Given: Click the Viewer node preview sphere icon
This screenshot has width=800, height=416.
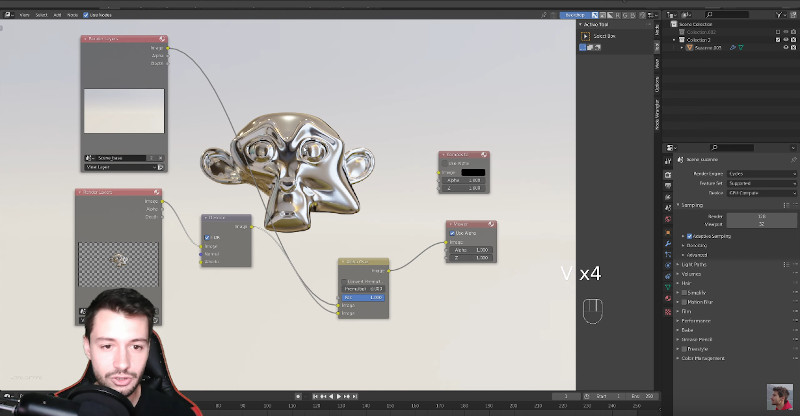Looking at the screenshot, I should click(491, 224).
